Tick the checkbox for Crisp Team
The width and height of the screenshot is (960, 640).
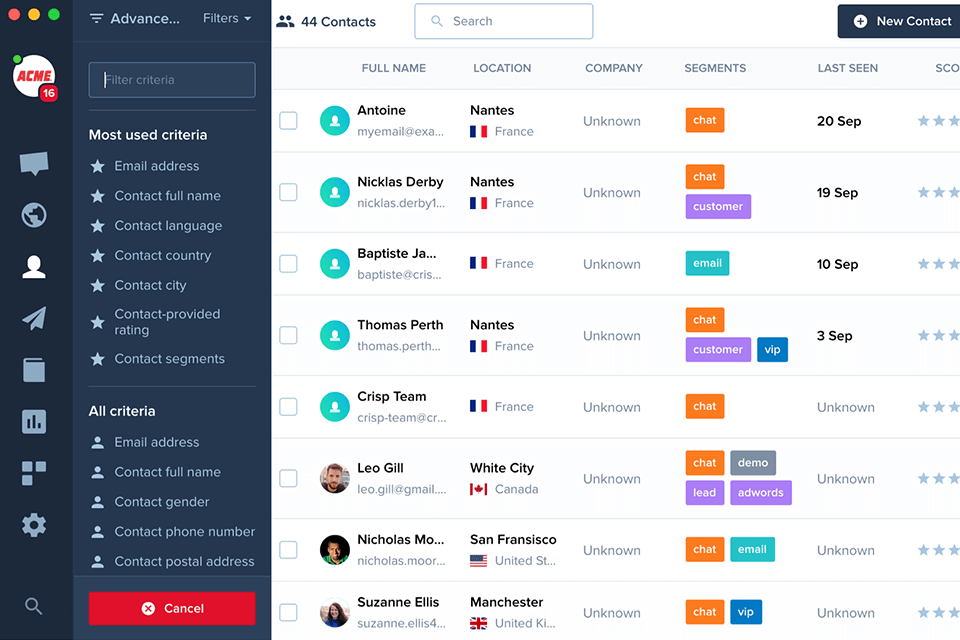click(288, 407)
